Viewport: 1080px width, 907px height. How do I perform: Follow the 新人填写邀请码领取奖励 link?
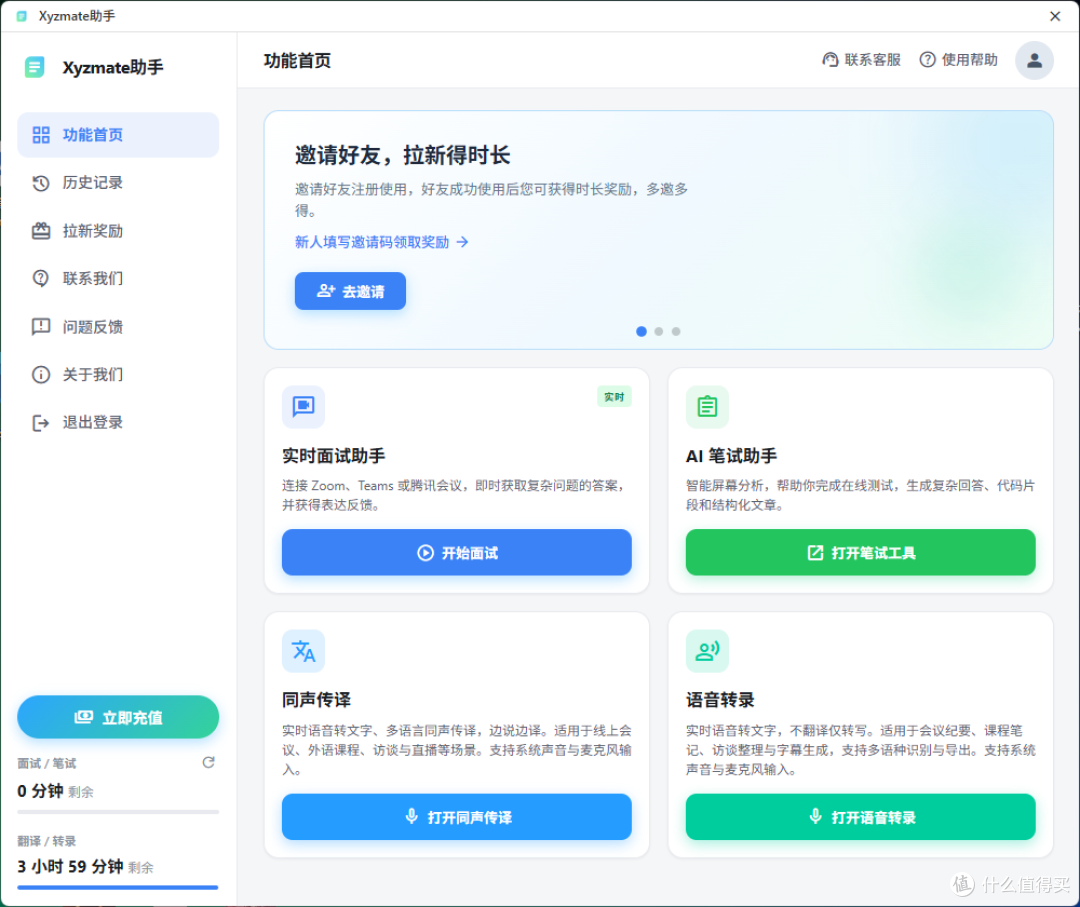[x=382, y=242]
